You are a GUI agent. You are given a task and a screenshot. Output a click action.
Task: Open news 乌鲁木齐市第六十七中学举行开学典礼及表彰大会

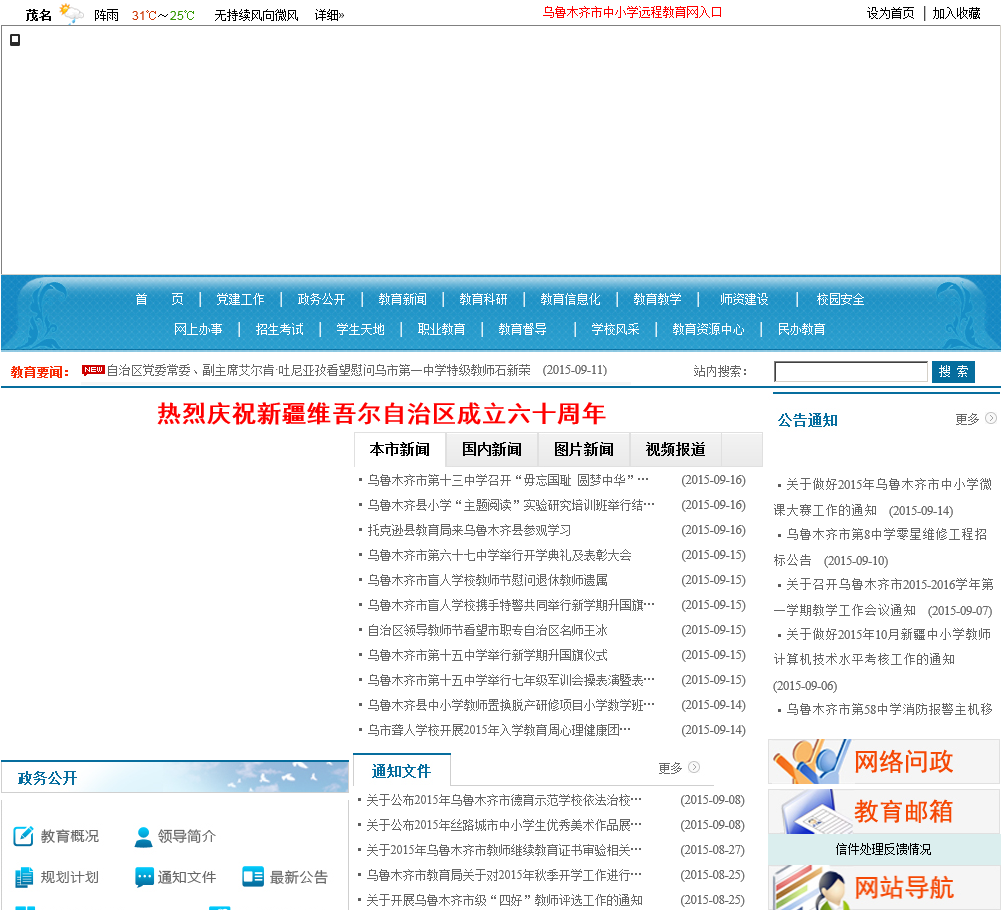(x=499, y=555)
